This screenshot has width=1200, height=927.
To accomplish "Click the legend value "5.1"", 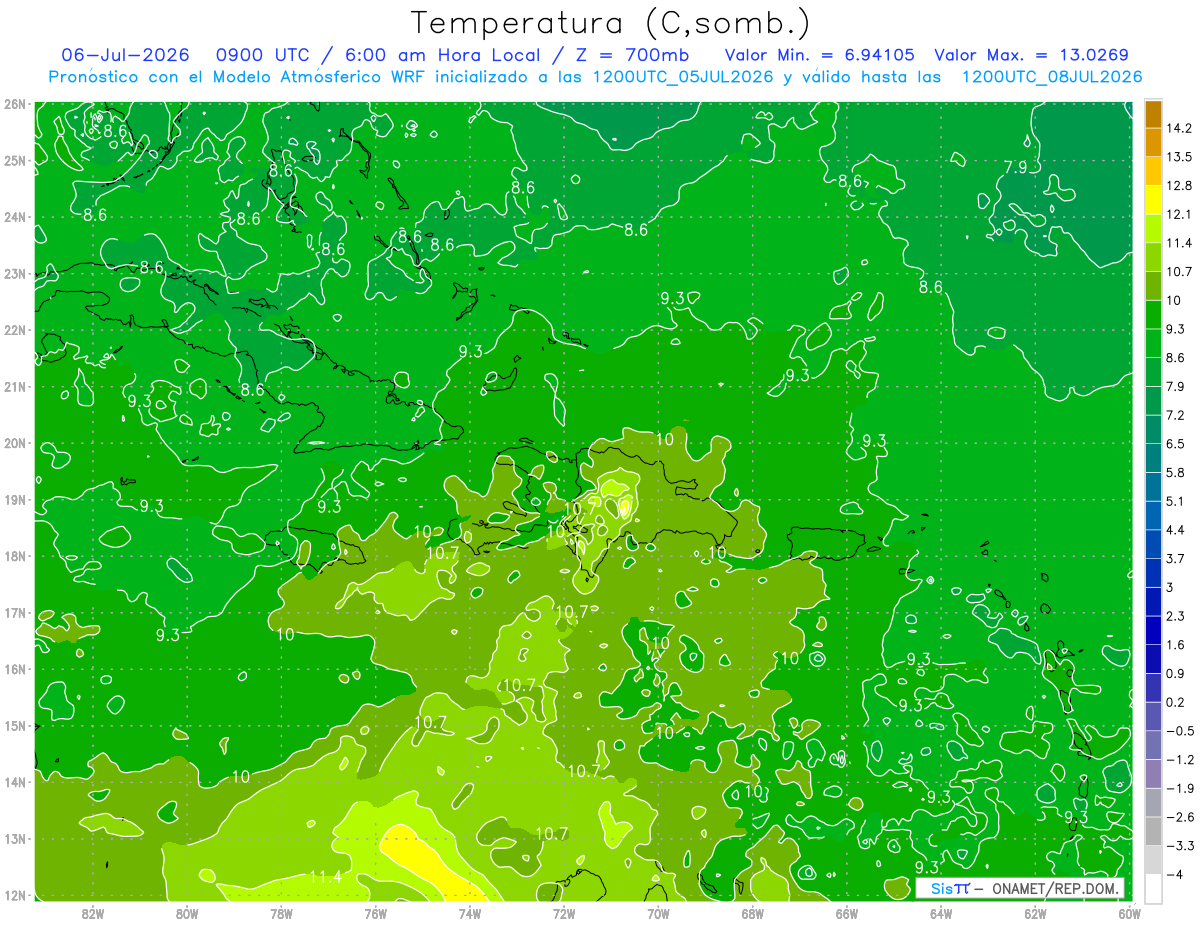I will [x=1175, y=501].
